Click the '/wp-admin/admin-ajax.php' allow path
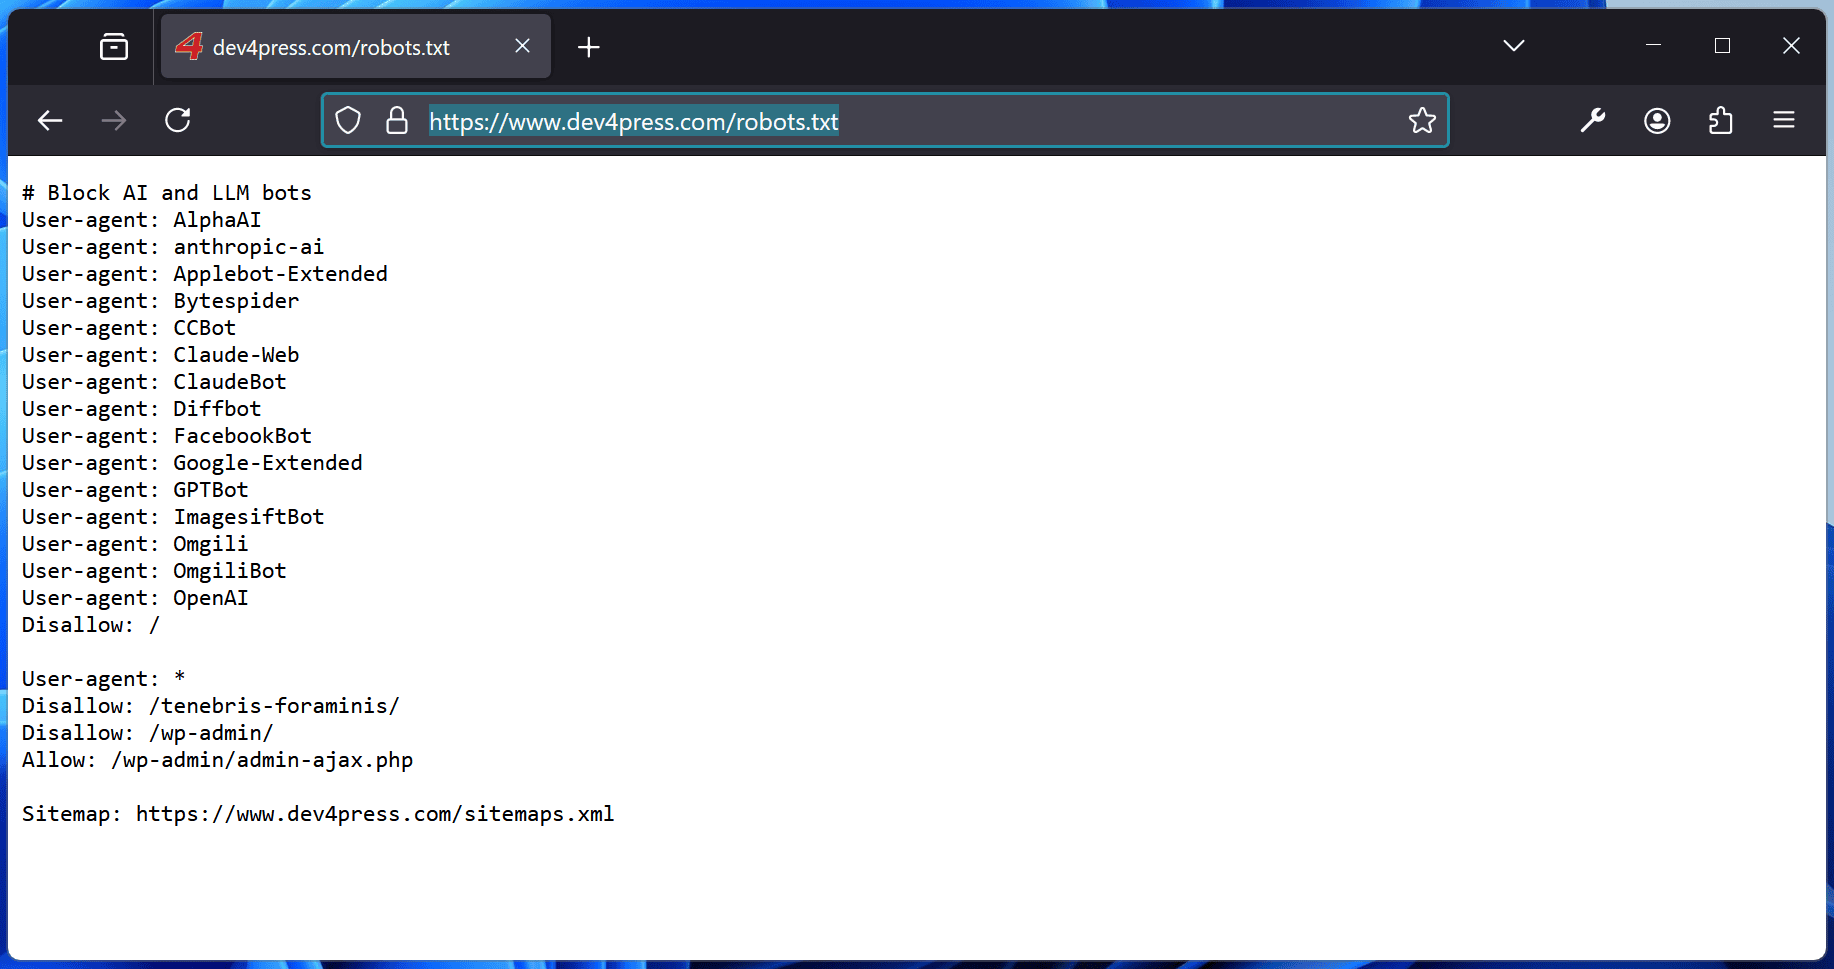The height and width of the screenshot is (969, 1834). [262, 760]
